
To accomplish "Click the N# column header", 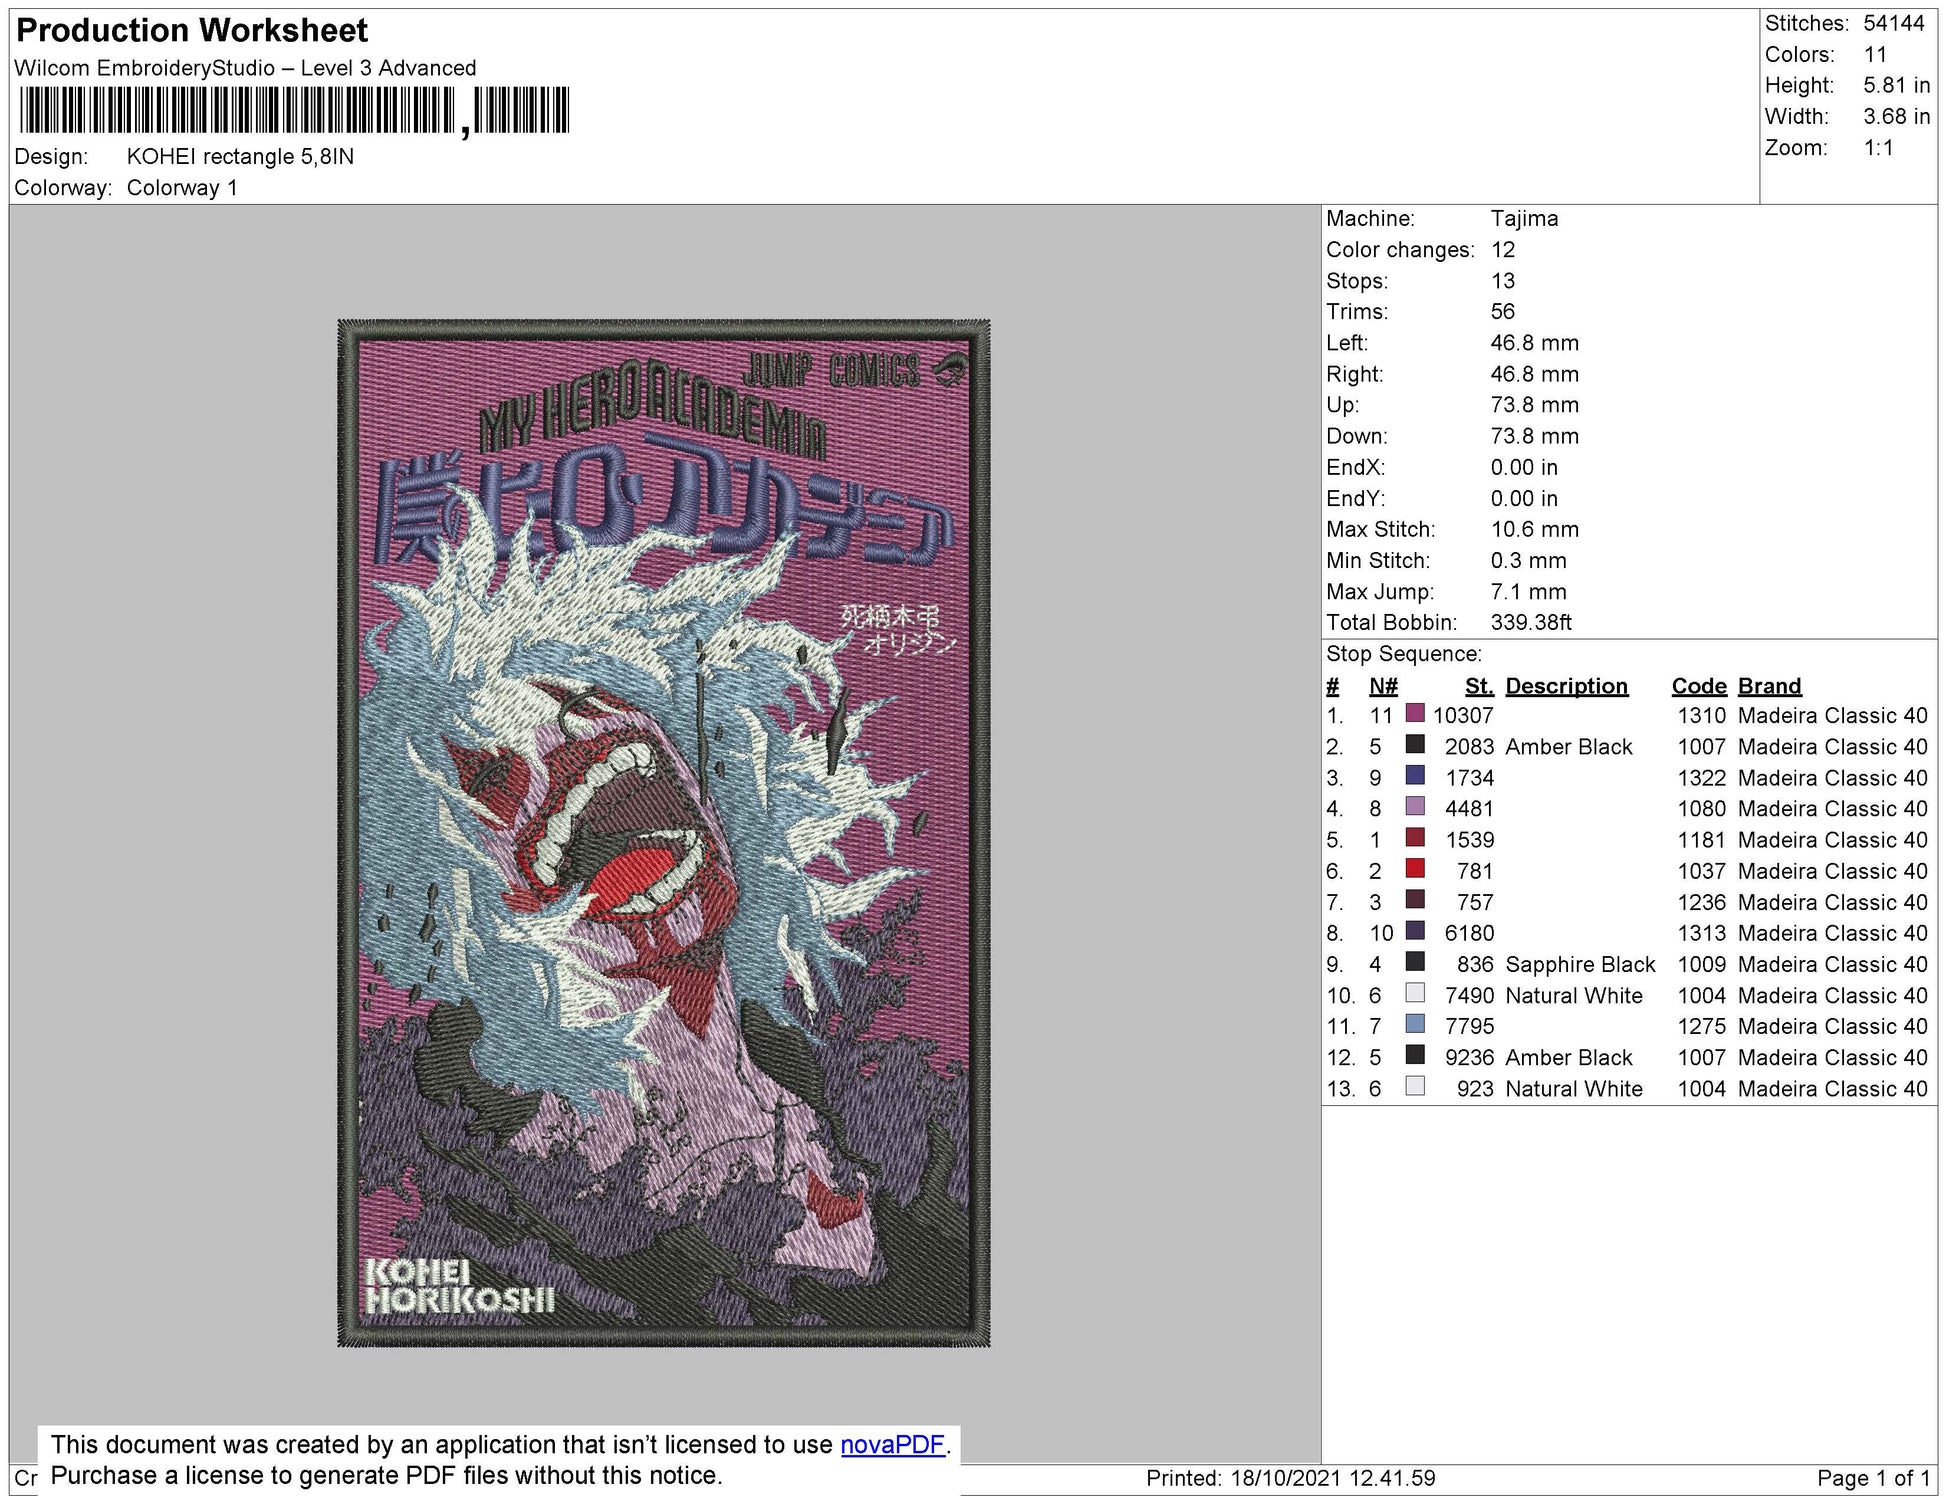I will 1383,686.
